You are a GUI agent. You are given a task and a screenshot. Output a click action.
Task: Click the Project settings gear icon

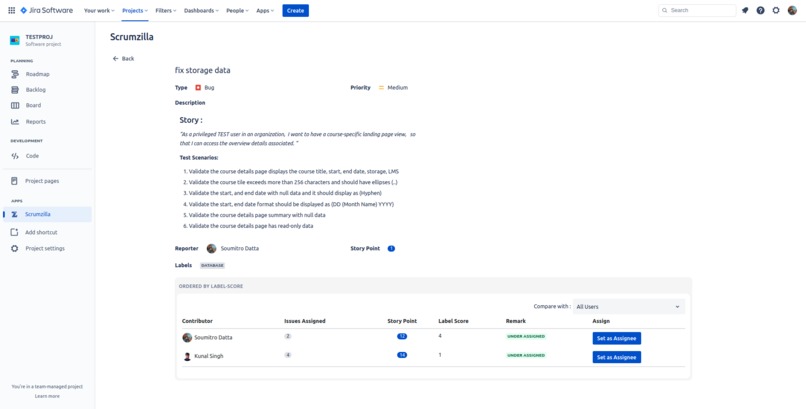click(x=14, y=248)
